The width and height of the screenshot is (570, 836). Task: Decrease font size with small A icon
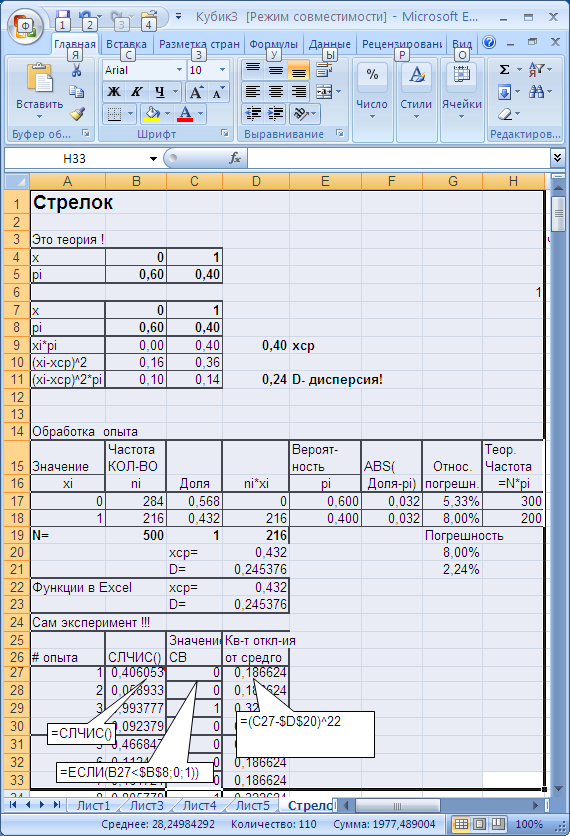(218, 92)
